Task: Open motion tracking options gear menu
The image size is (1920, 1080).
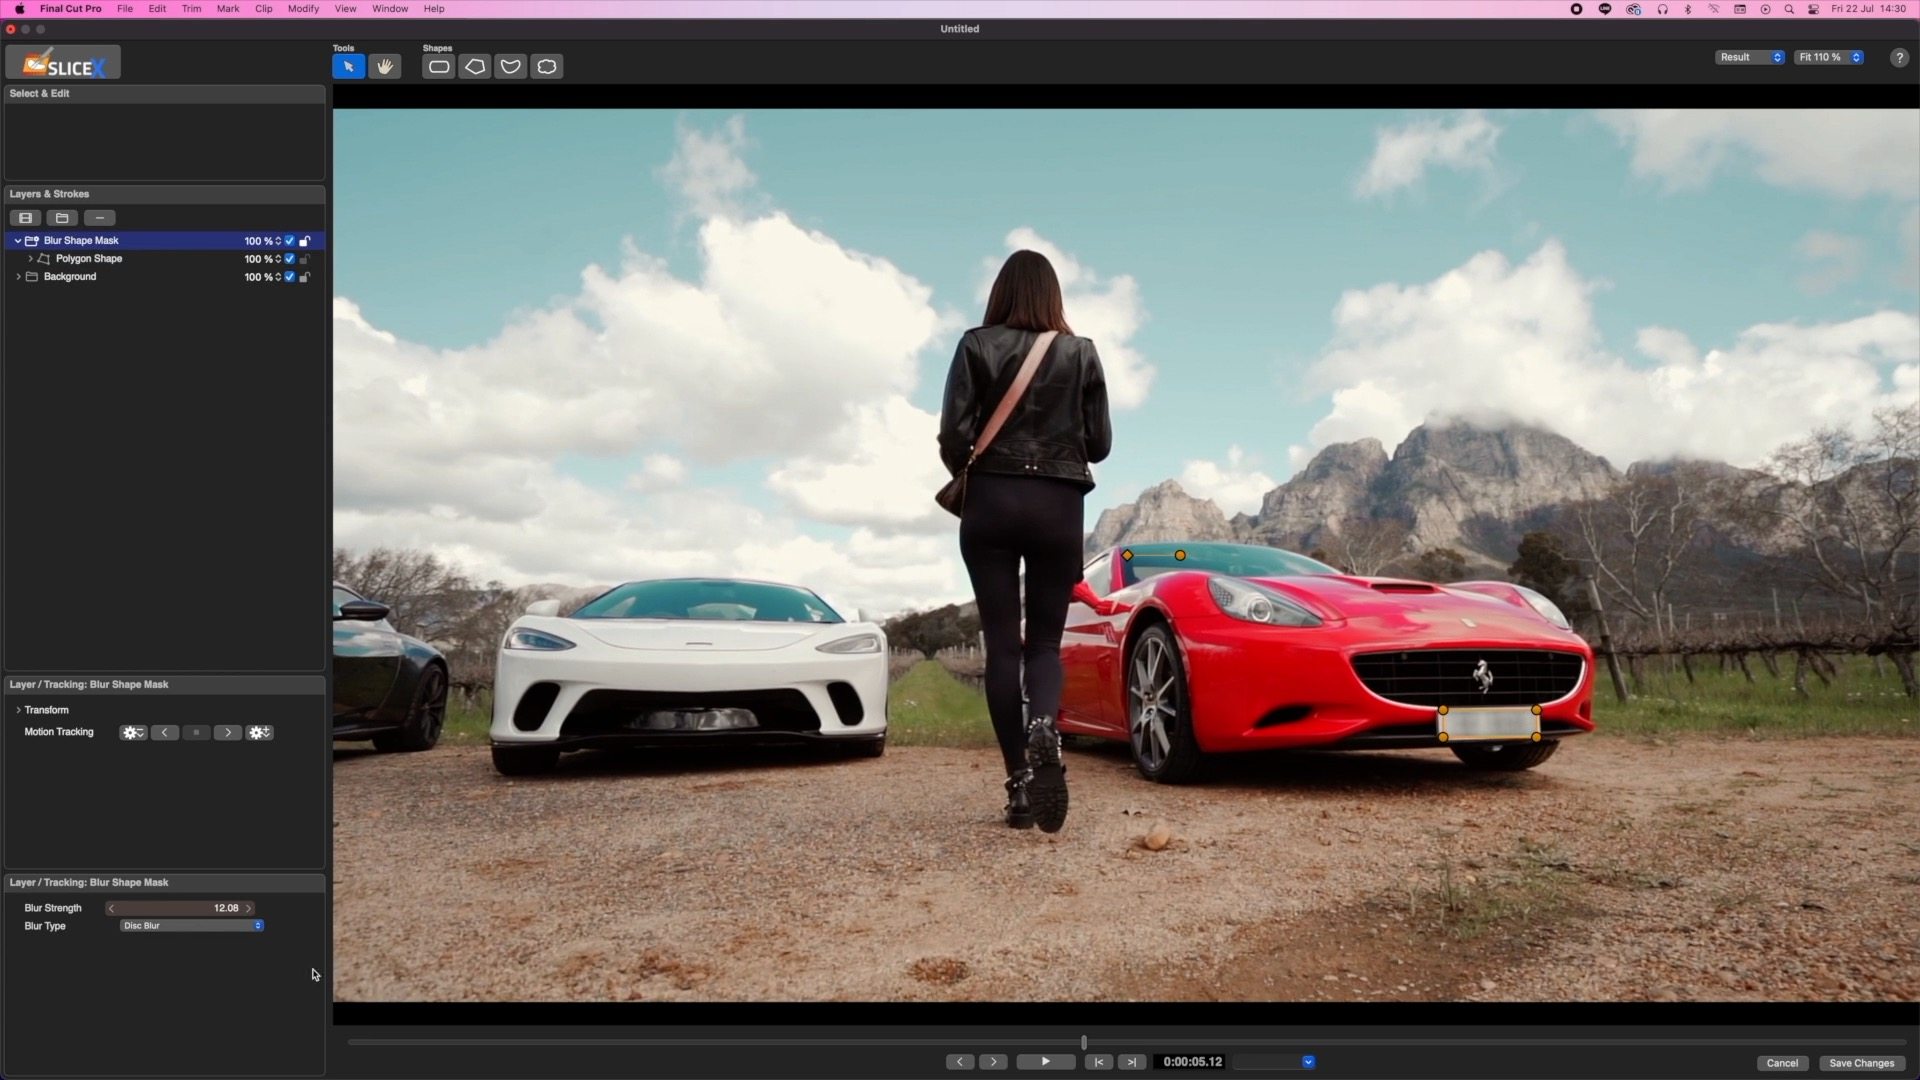Action: click(x=132, y=733)
